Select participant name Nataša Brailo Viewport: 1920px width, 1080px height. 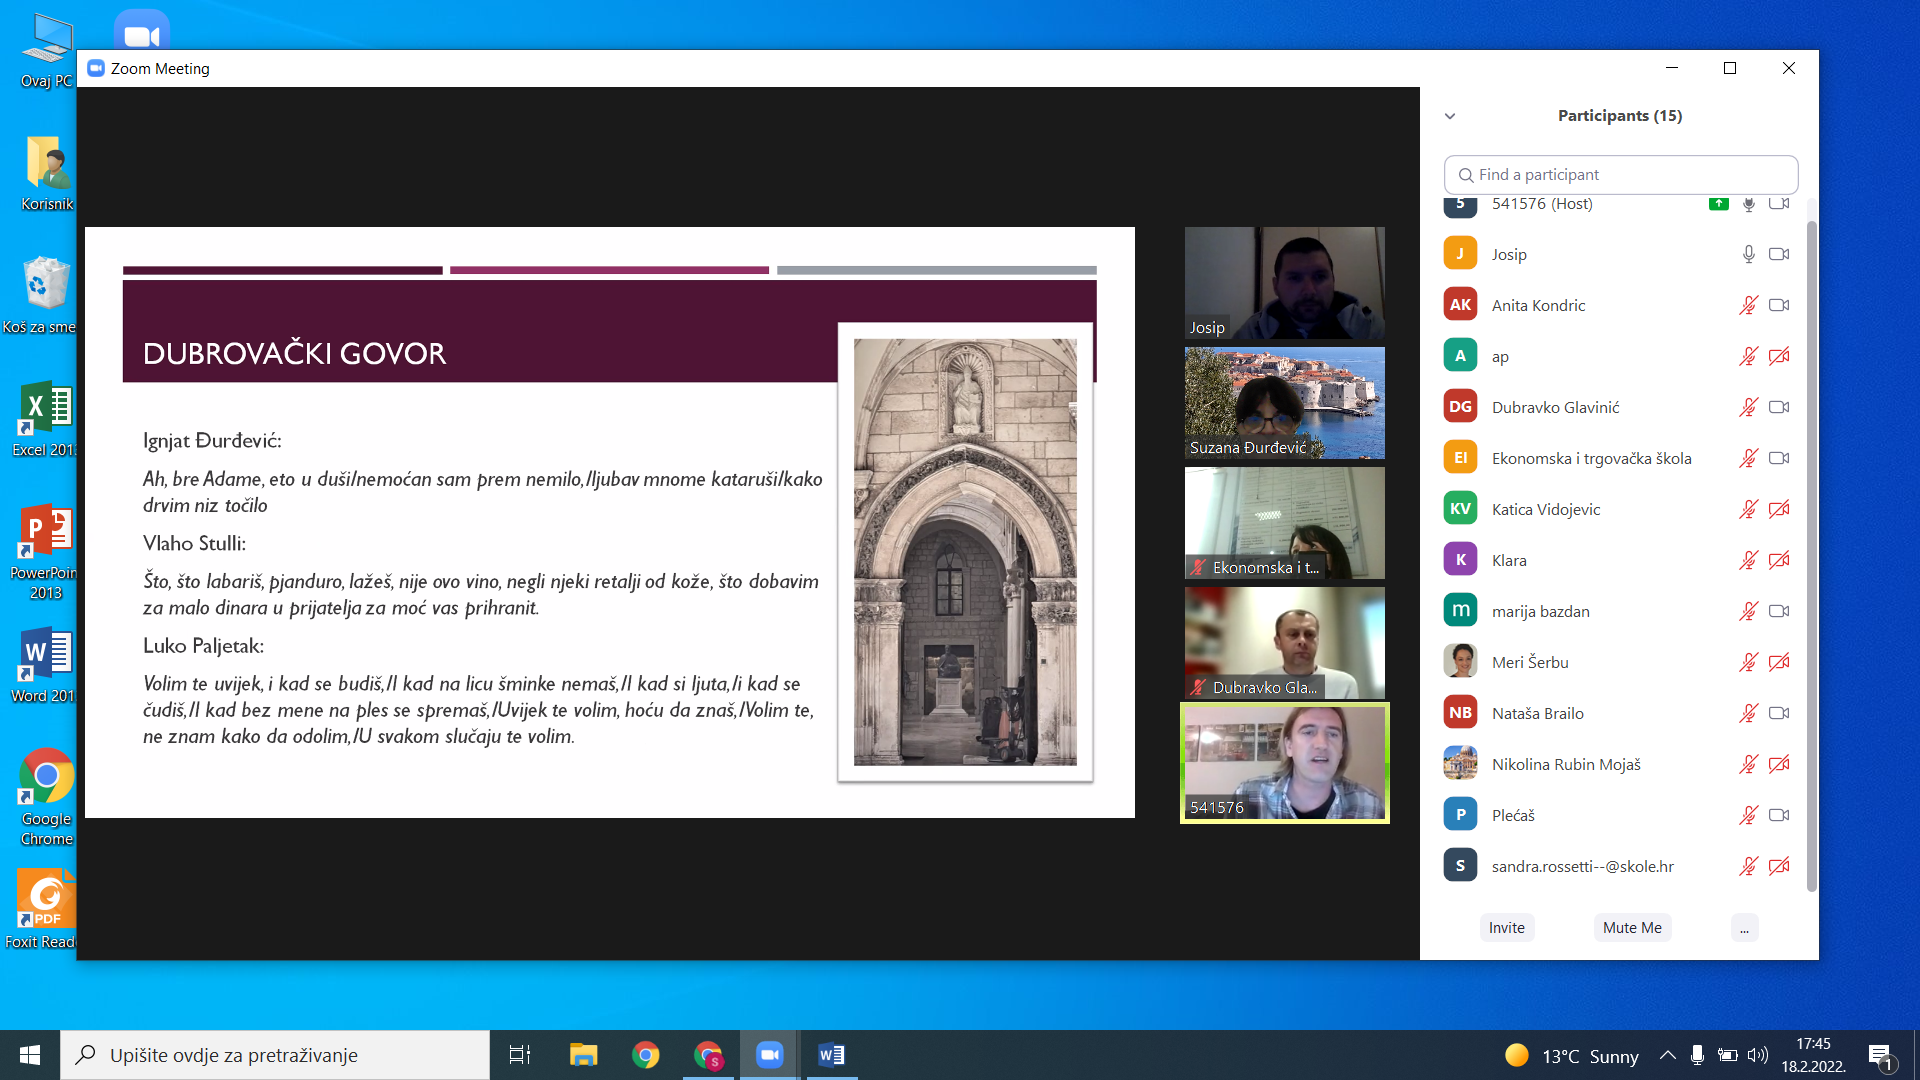point(1538,713)
